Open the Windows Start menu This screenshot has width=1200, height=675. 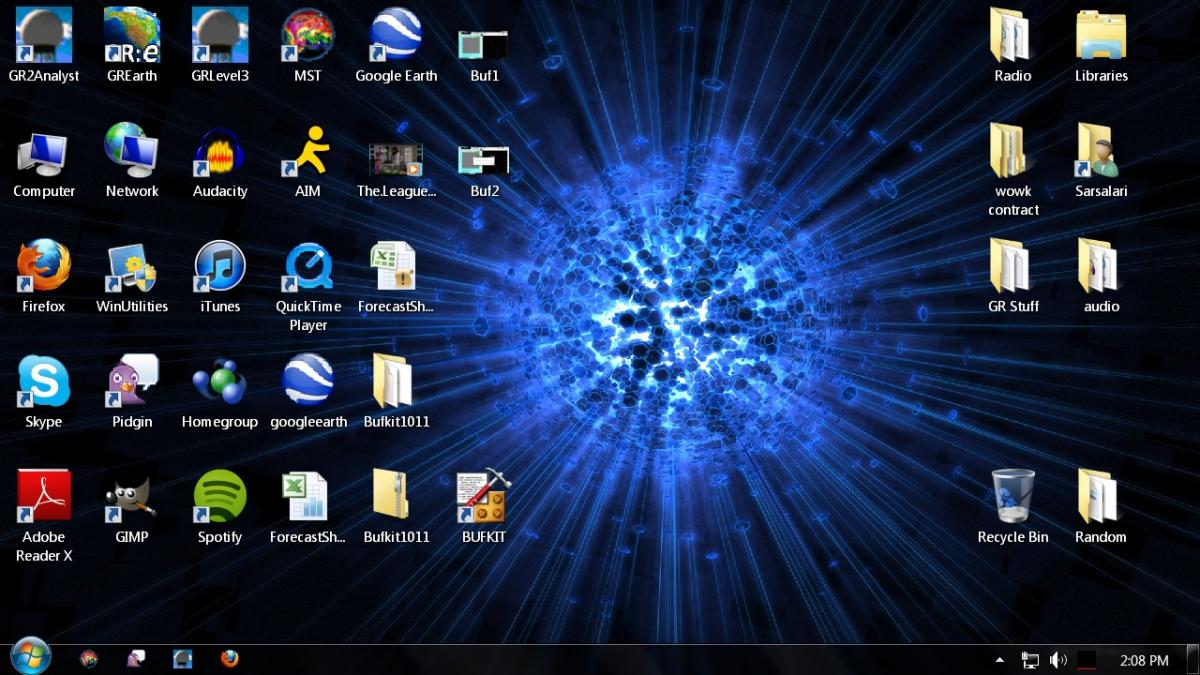point(29,657)
